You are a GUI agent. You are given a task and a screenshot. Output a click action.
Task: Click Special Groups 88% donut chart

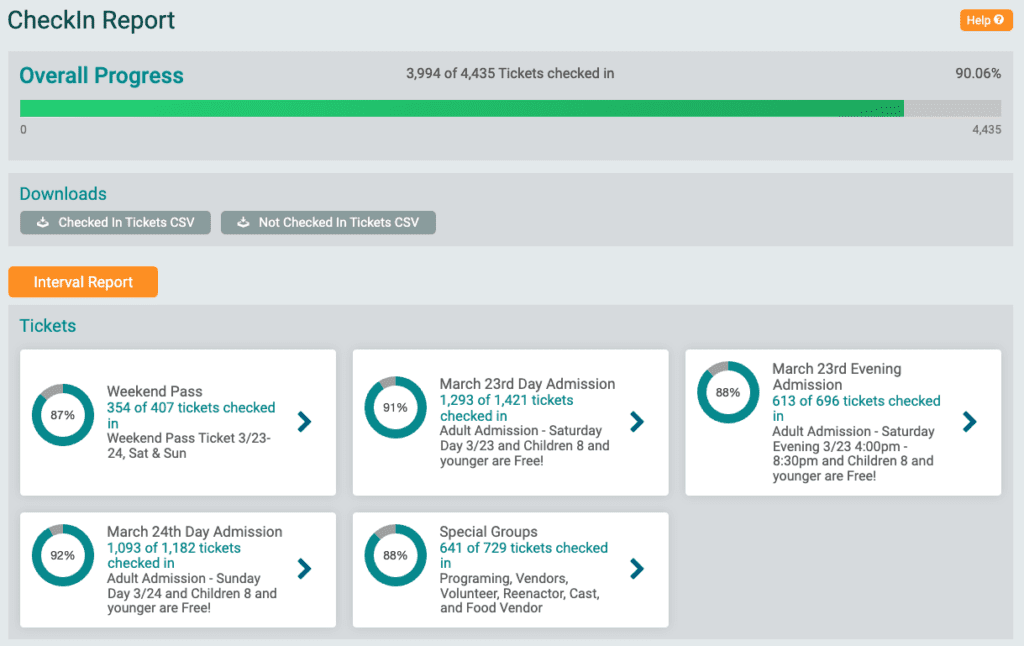395,555
